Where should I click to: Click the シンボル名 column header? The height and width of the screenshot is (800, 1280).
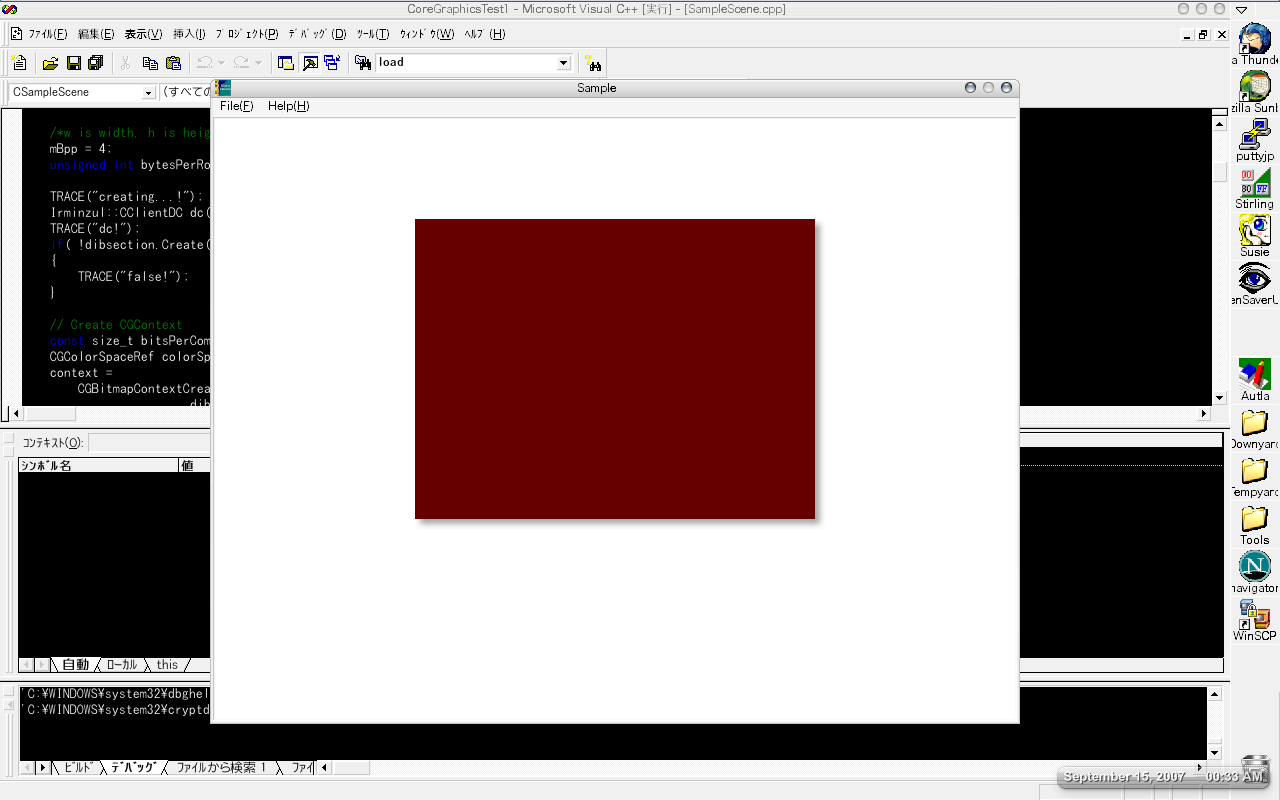pos(98,465)
